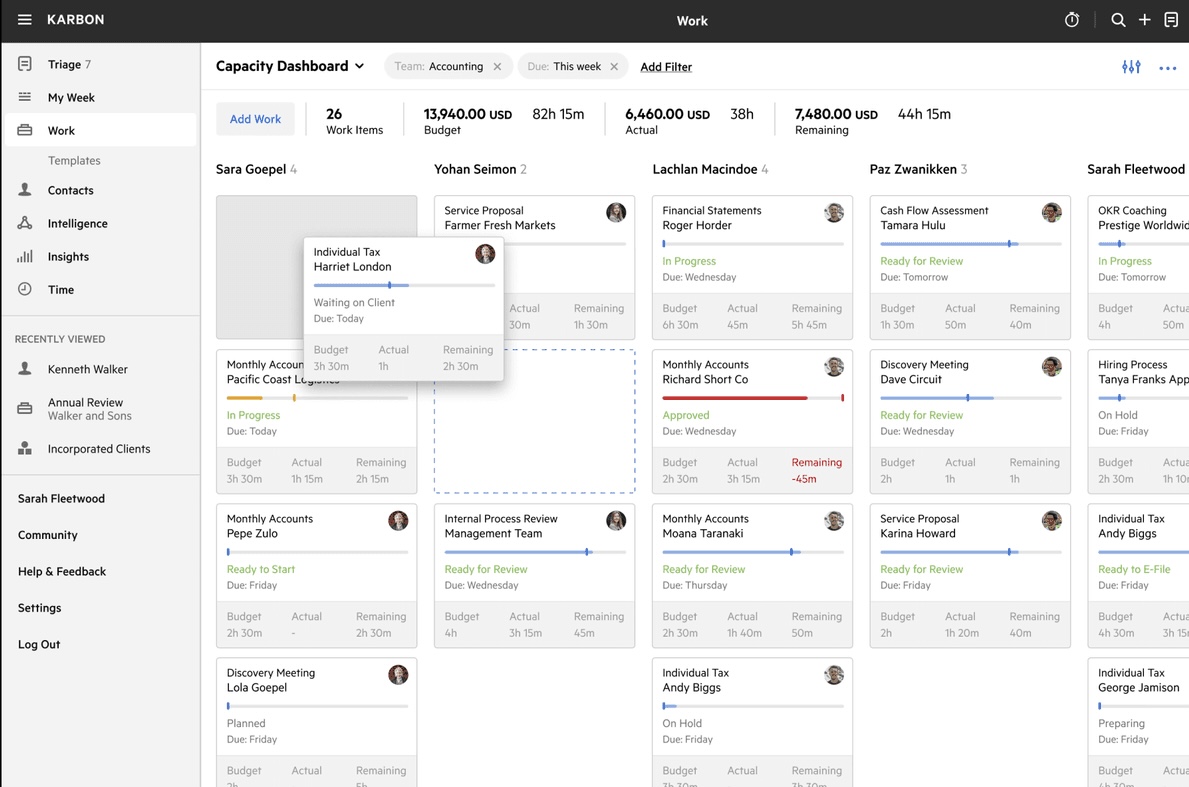The width and height of the screenshot is (1189, 787).
Task: Click Log Out at the bottom sidebar
Action: pyautogui.click(x=38, y=644)
